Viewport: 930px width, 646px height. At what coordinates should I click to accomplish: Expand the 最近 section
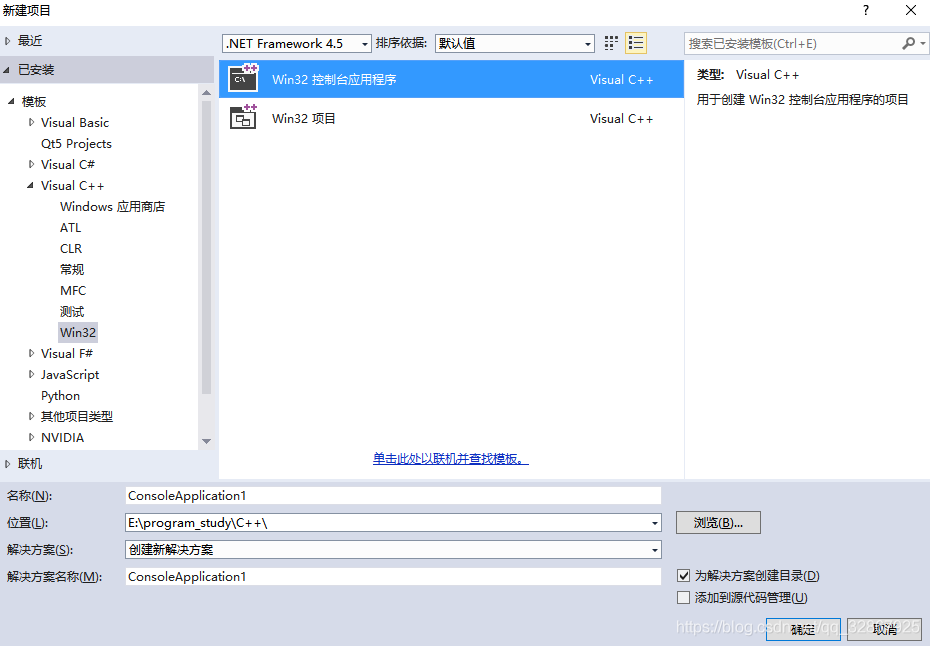coord(8,41)
